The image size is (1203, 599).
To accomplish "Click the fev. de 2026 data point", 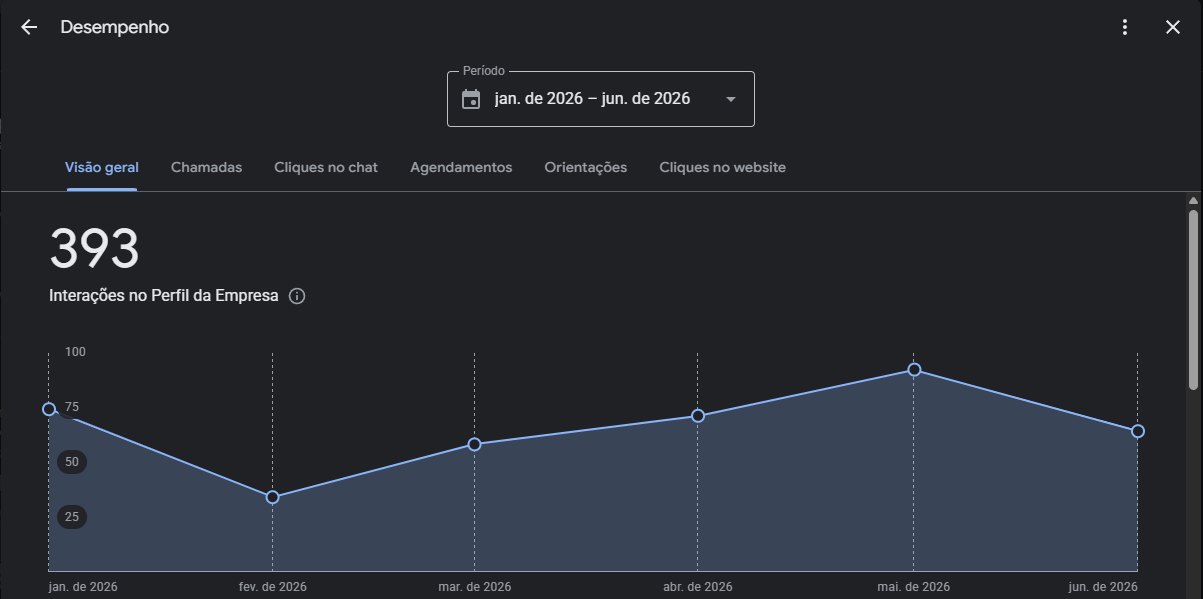I will [272, 497].
